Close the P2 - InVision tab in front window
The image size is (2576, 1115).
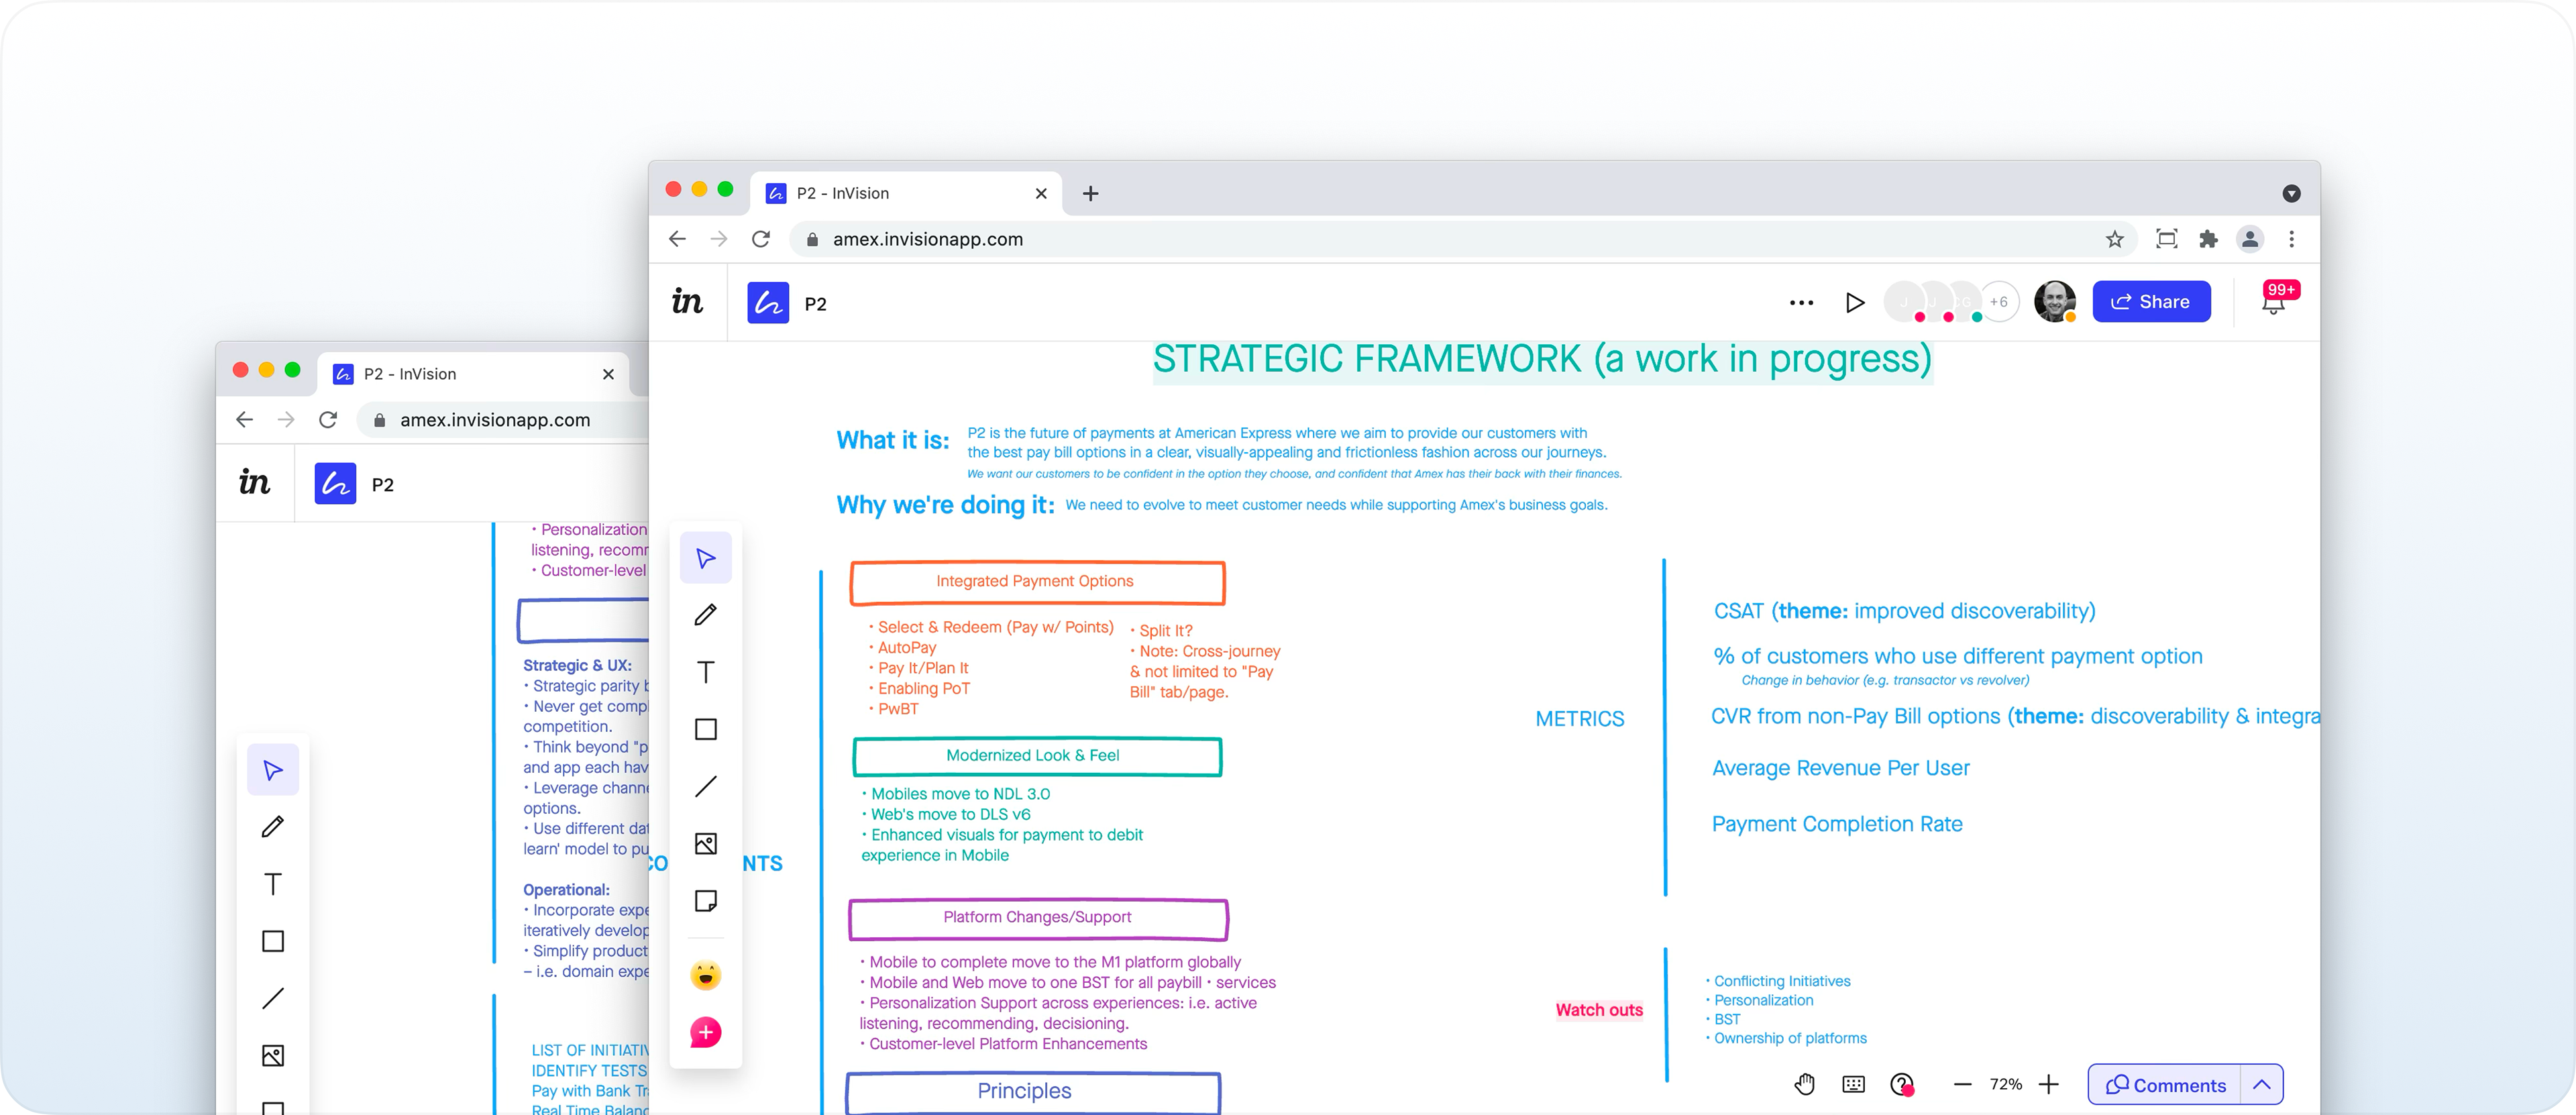tap(1041, 193)
